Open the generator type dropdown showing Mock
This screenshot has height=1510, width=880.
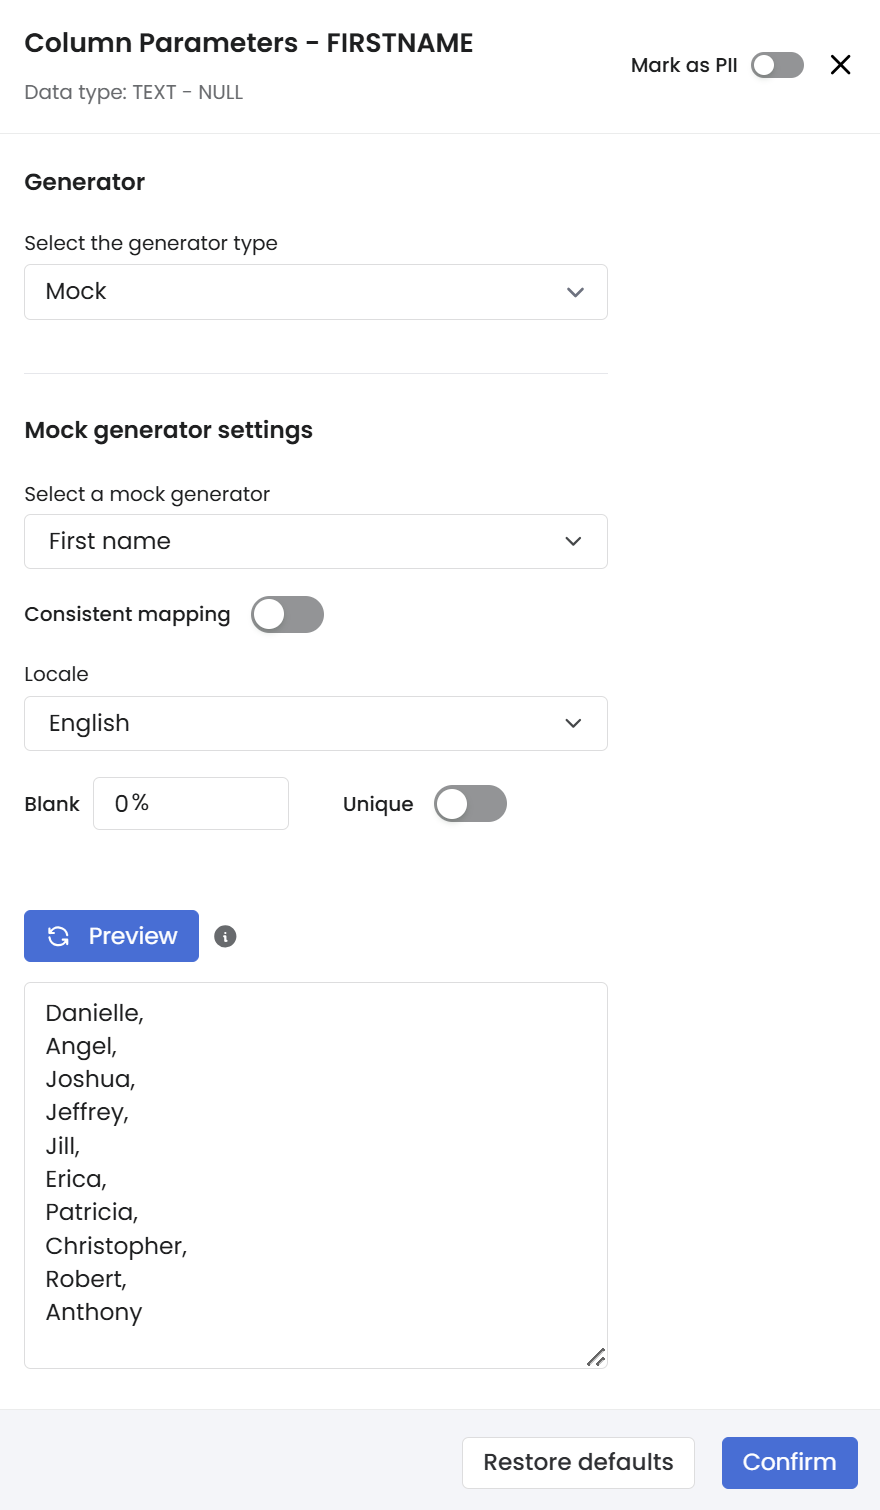pyautogui.click(x=315, y=292)
